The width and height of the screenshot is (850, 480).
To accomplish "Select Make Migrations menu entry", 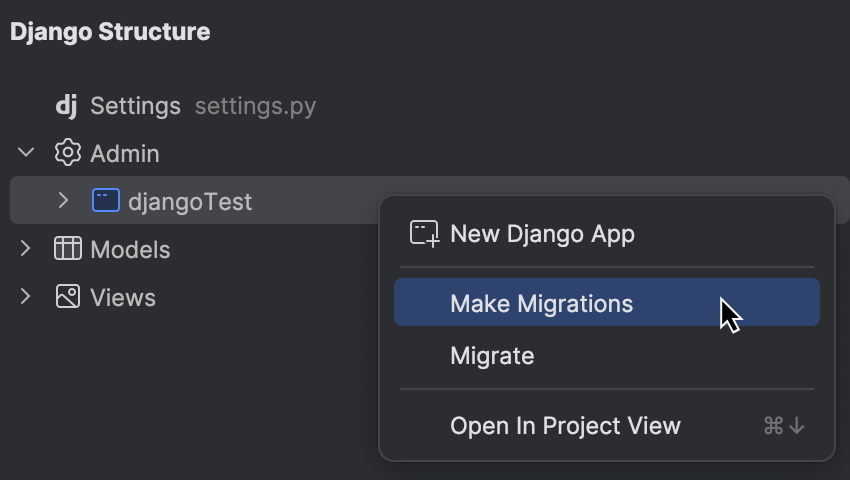I will pos(607,303).
